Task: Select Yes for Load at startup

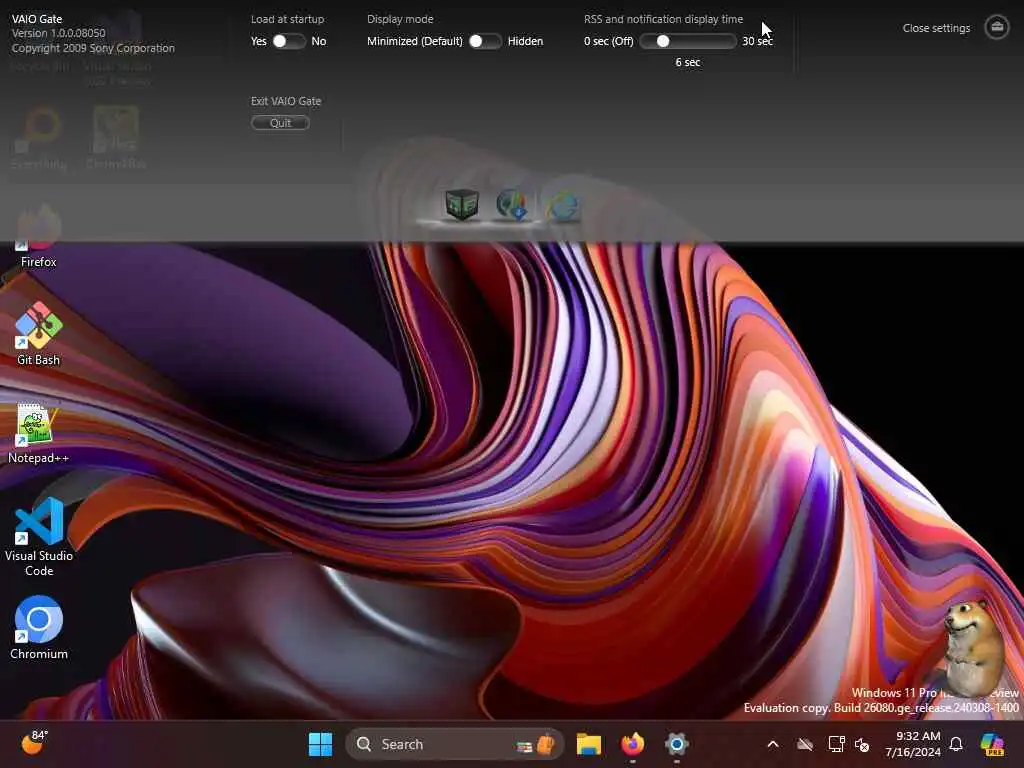Action: click(x=259, y=41)
